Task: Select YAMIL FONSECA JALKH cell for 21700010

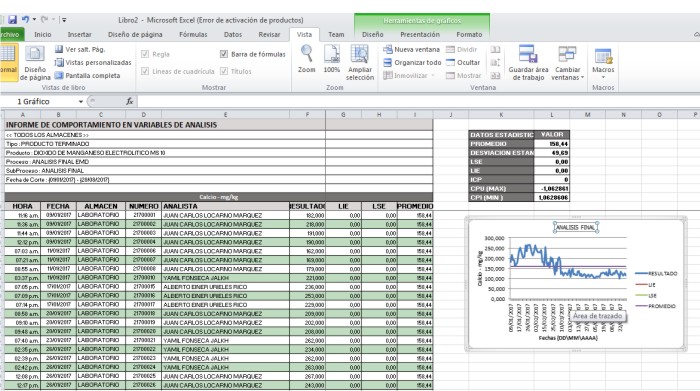Action: (225, 278)
